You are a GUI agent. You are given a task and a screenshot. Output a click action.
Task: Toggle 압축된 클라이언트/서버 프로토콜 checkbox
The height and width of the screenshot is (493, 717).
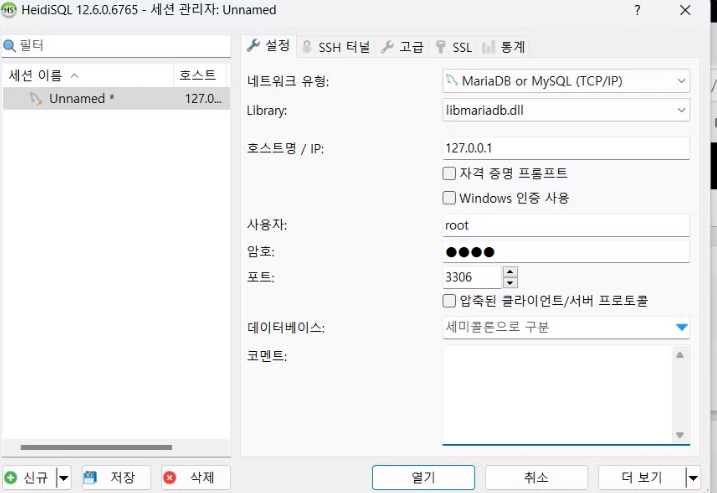point(449,301)
